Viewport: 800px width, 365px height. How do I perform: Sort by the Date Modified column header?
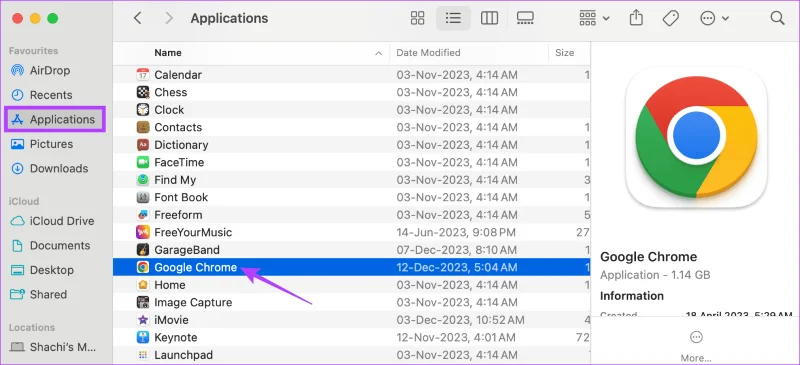[429, 53]
